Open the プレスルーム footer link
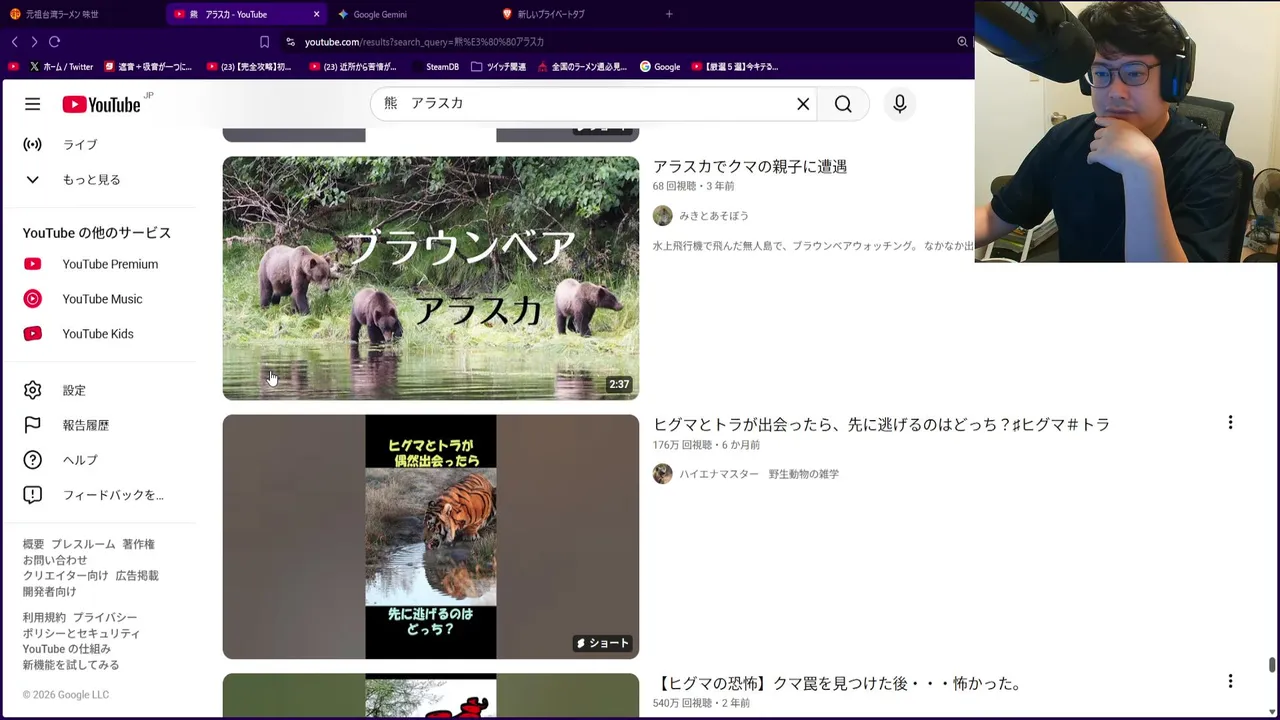Viewport: 1280px width, 720px height. [83, 545]
